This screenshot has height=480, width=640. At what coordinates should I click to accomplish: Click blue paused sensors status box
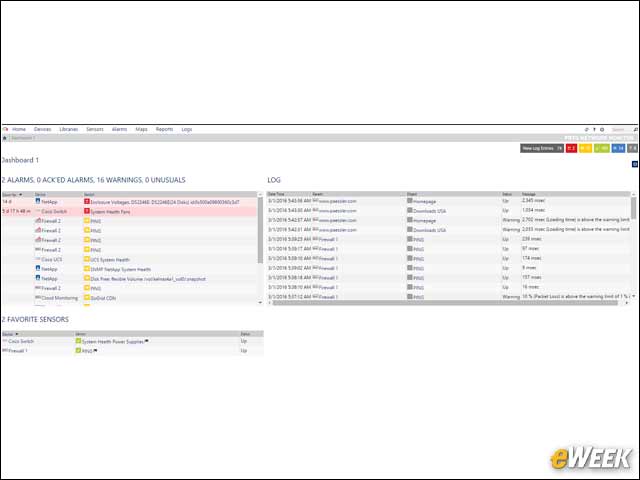tap(618, 148)
